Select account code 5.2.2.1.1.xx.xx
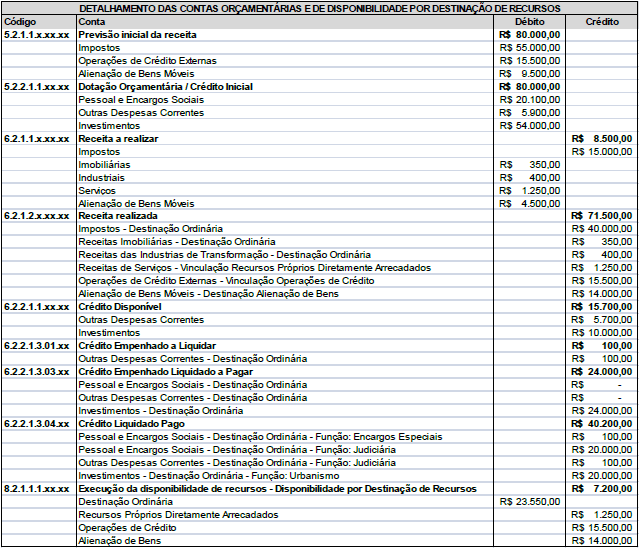Image resolution: width=639 pixels, height=548 pixels. [x=37, y=86]
